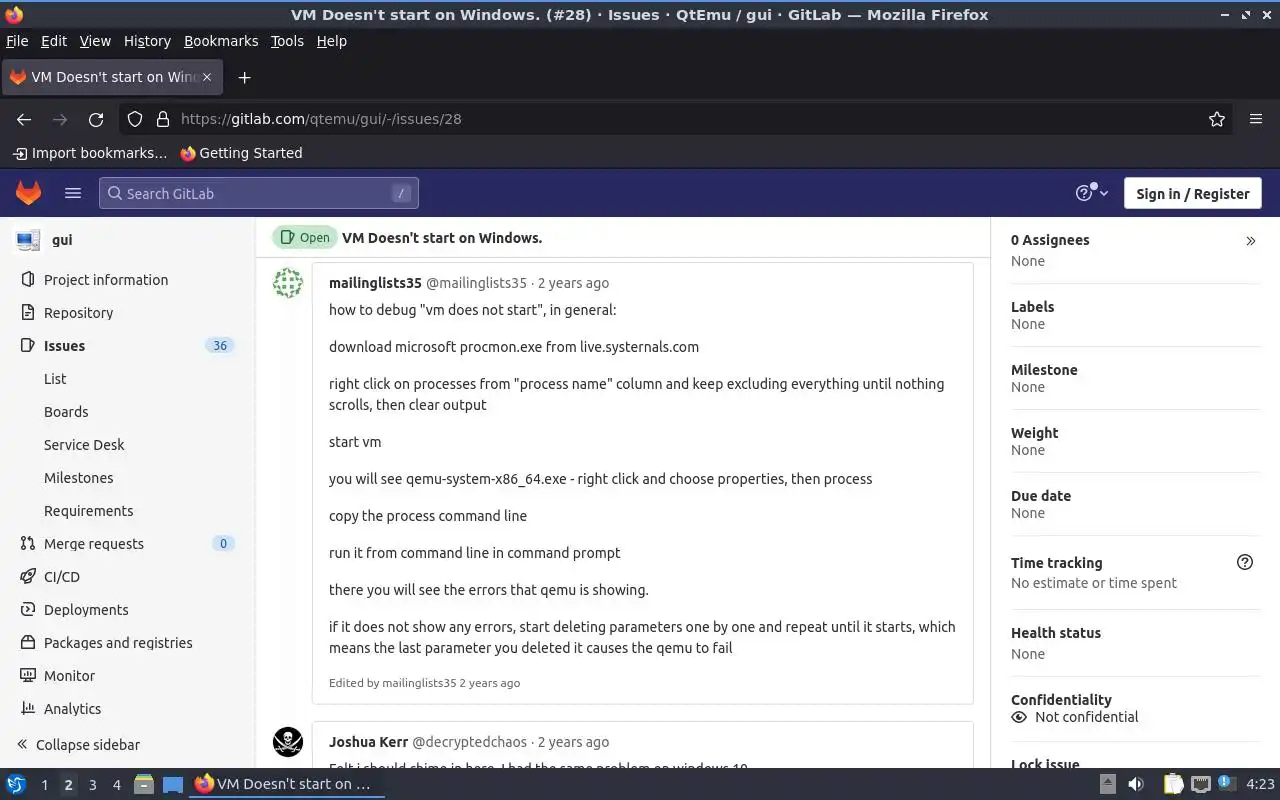Click the GitLab fox logo
1280x800 pixels.
[28, 193]
